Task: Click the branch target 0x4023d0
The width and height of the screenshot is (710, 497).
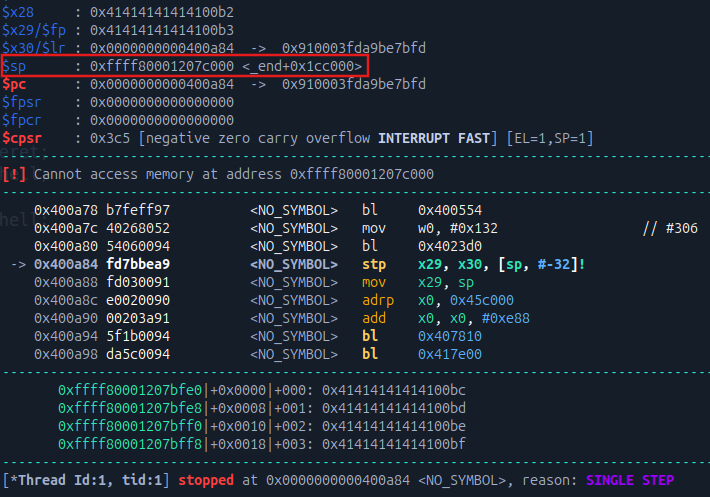Action: point(450,246)
